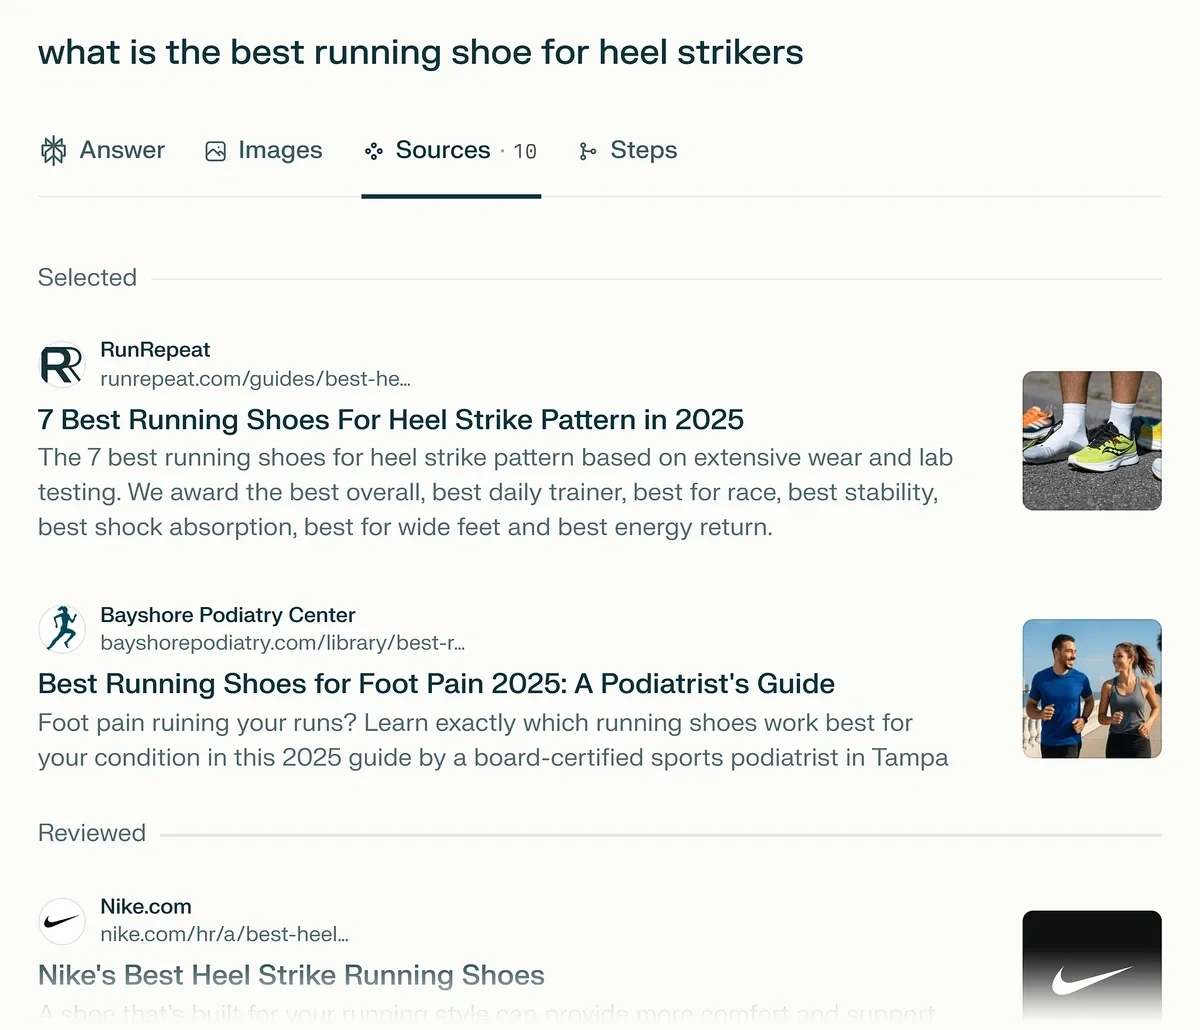Select the Sources tab
Screen dimensions: 1200x1030
(443, 150)
